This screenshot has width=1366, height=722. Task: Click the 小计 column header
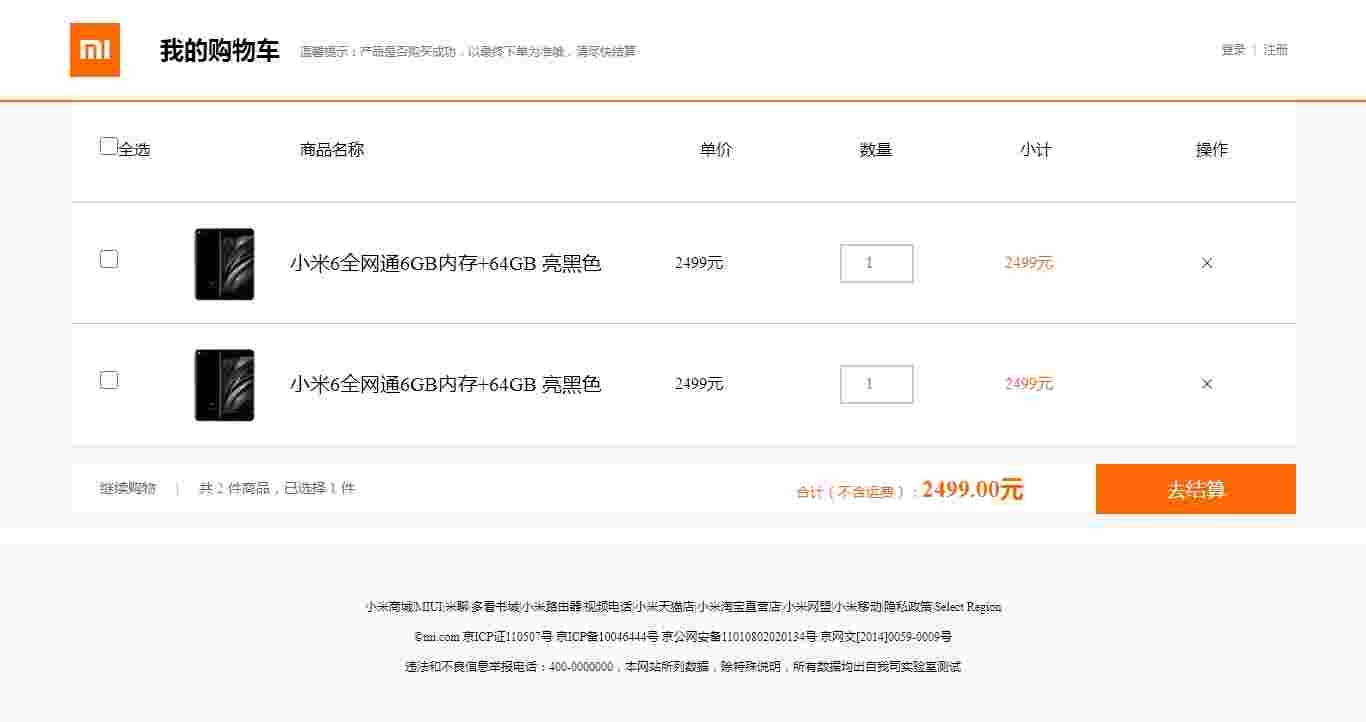[1036, 150]
